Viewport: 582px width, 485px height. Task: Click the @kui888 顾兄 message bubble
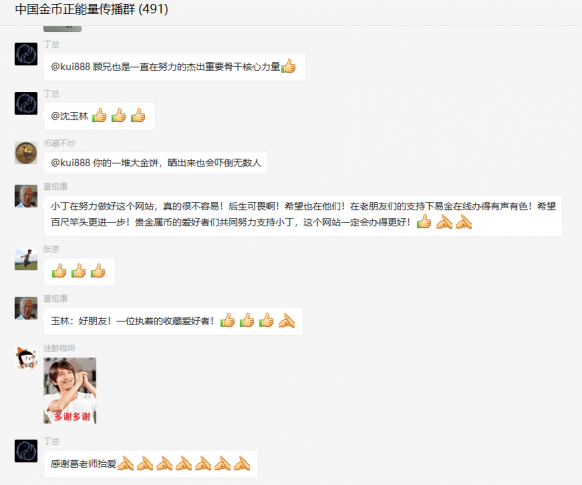coord(174,67)
